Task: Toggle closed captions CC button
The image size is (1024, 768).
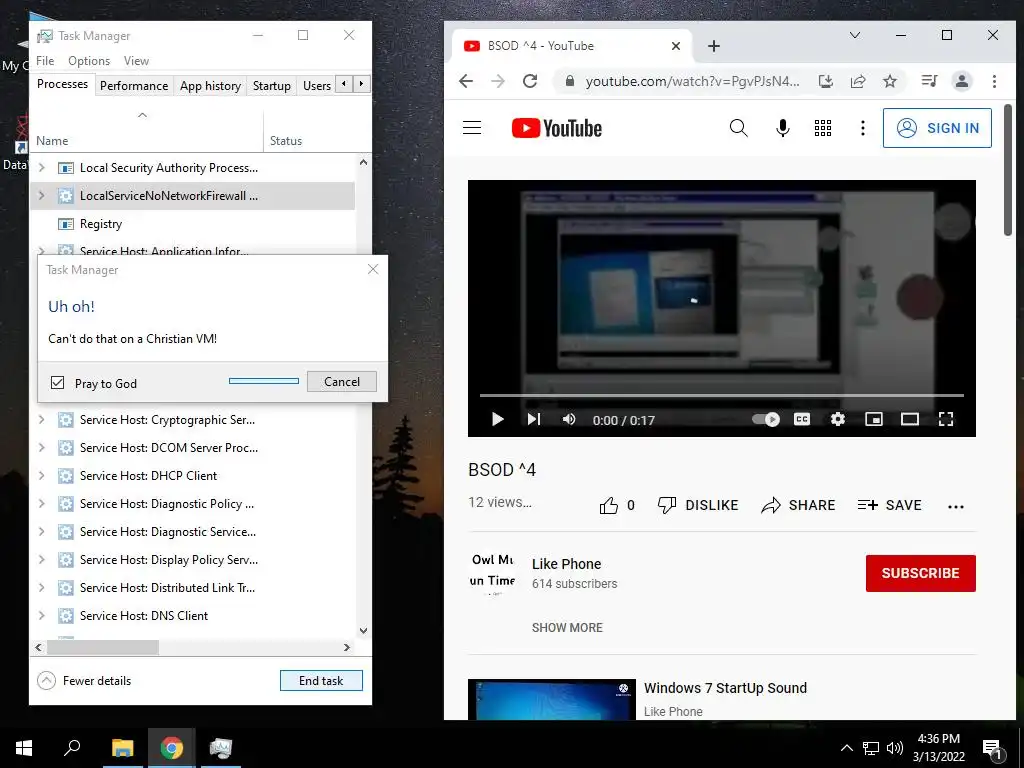Action: click(x=802, y=419)
